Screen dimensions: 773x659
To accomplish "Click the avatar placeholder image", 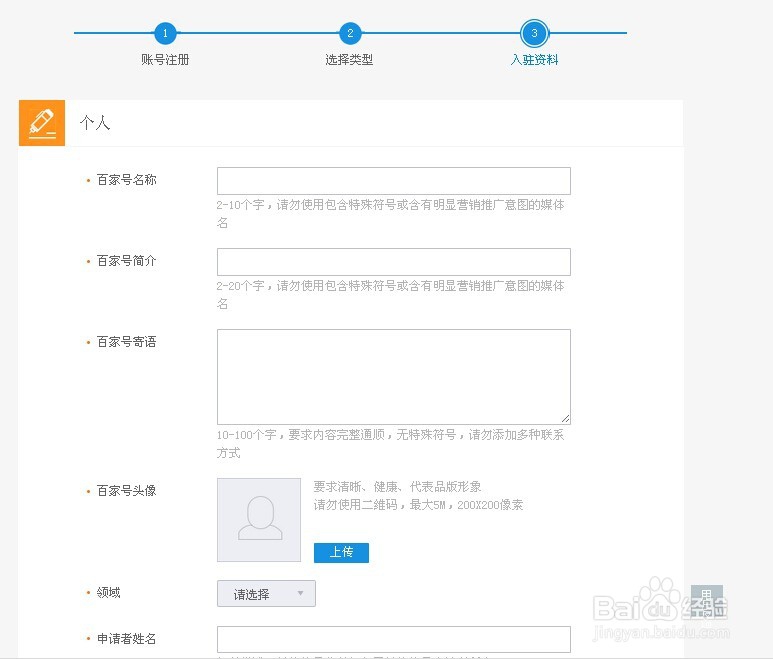I will [259, 520].
